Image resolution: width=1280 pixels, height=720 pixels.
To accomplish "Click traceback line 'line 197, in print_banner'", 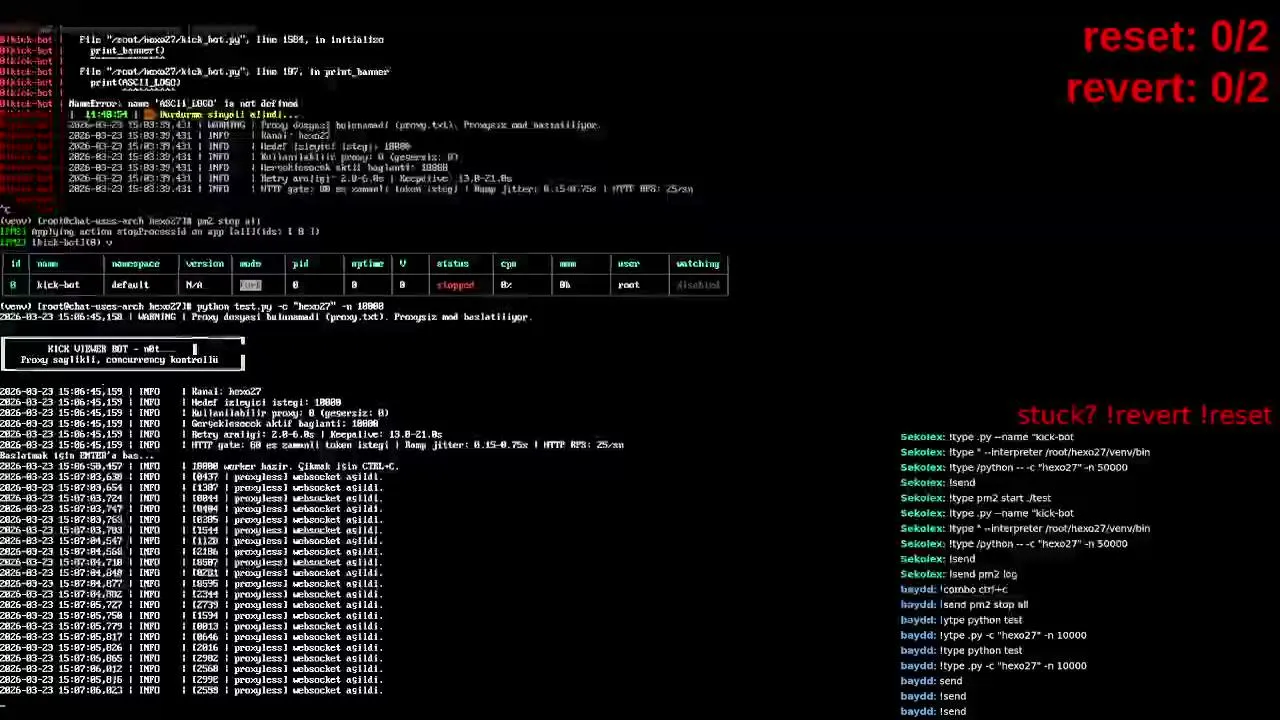I will (x=234, y=72).
